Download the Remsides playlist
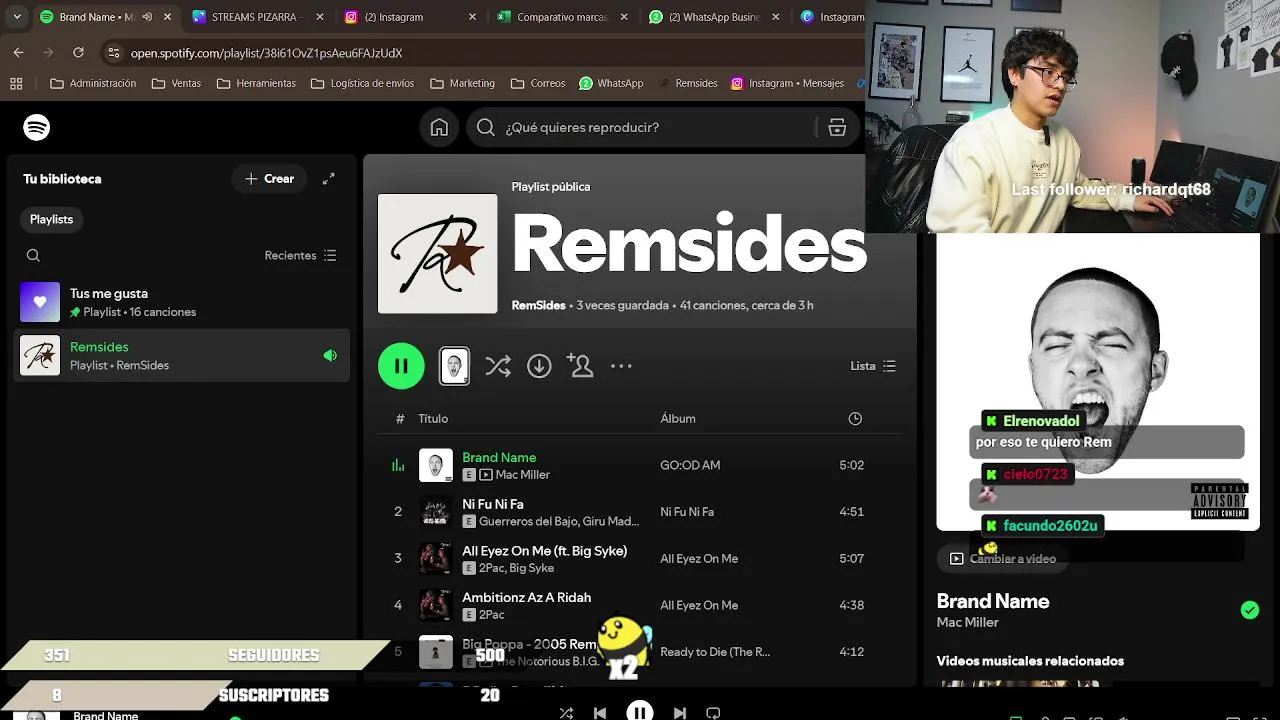Image resolution: width=1280 pixels, height=720 pixels. pos(539,366)
